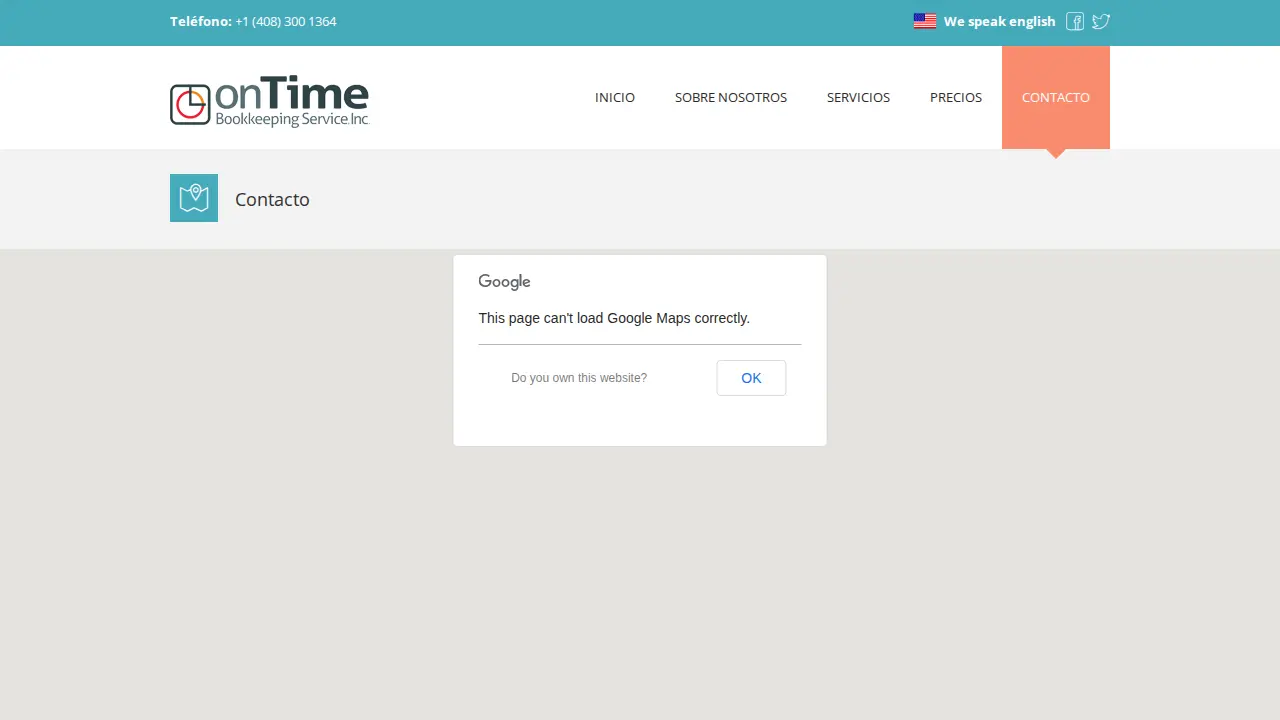The height and width of the screenshot is (720, 1280).
Task: Open the Facebook page icon
Action: [x=1075, y=21]
